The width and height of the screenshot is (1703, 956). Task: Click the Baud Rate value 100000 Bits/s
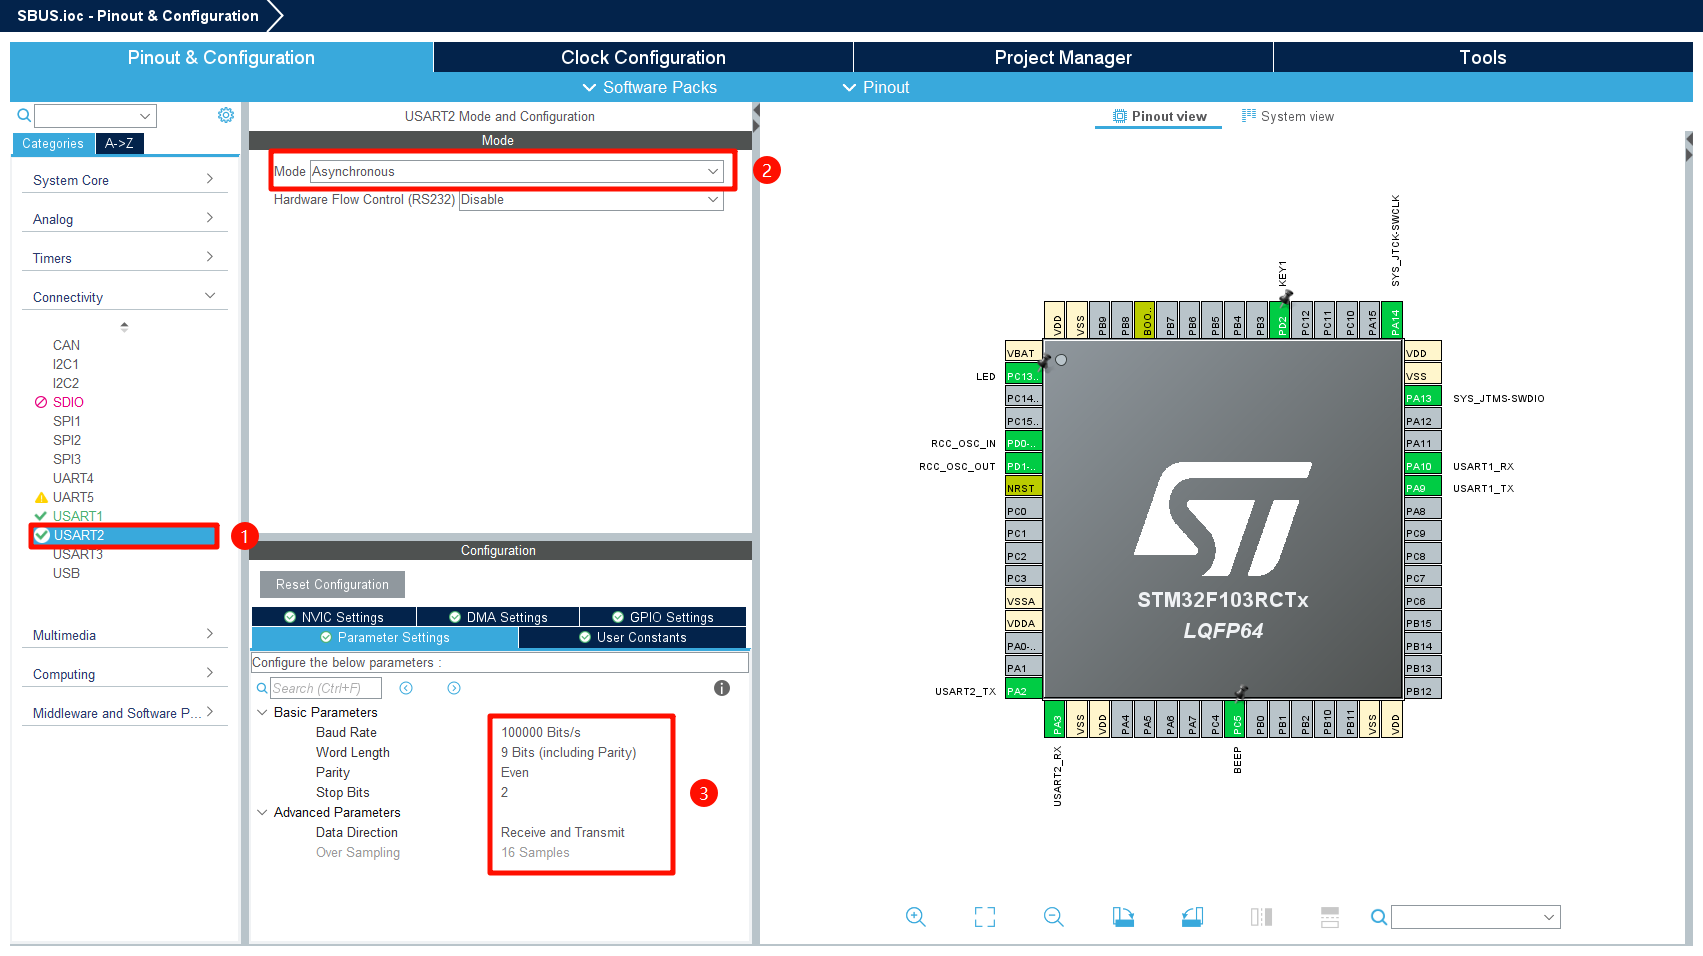[x=541, y=732]
